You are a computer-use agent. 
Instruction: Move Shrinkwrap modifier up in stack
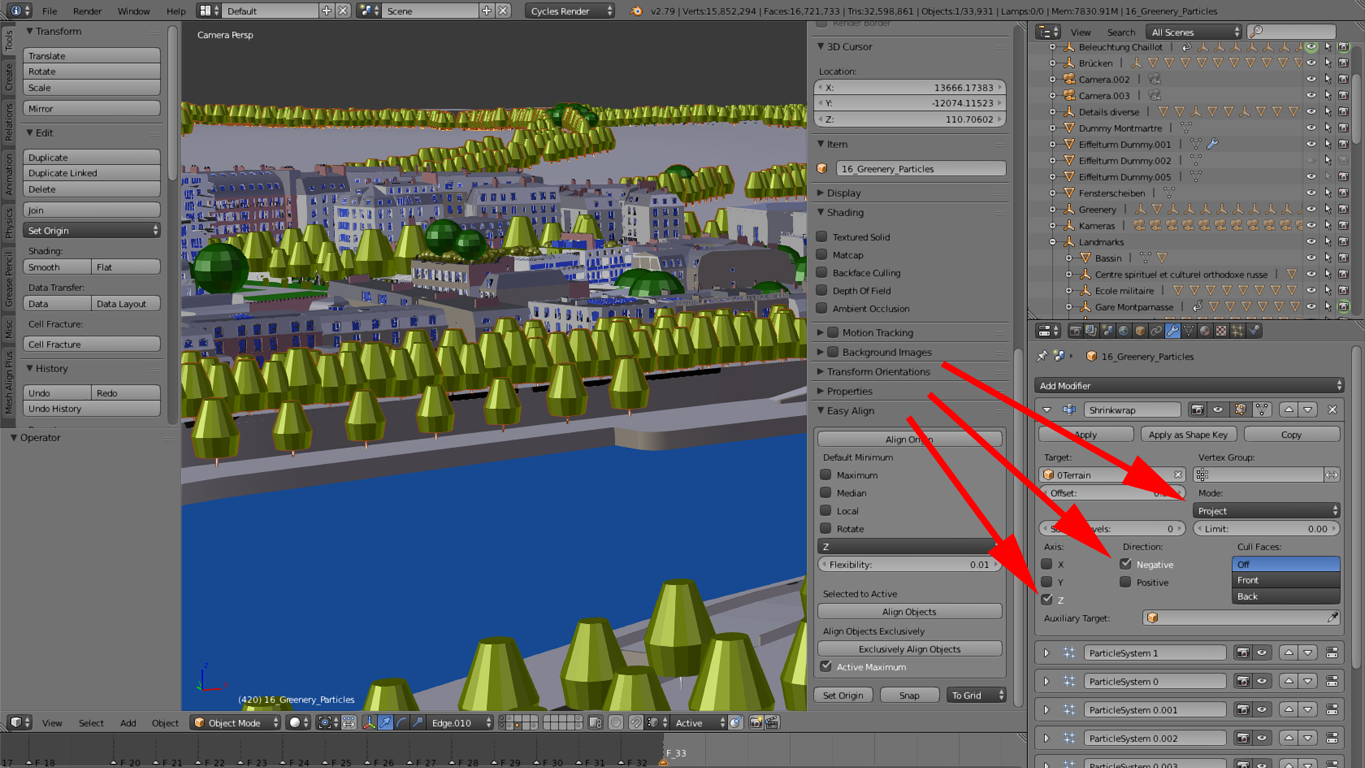(x=1289, y=410)
